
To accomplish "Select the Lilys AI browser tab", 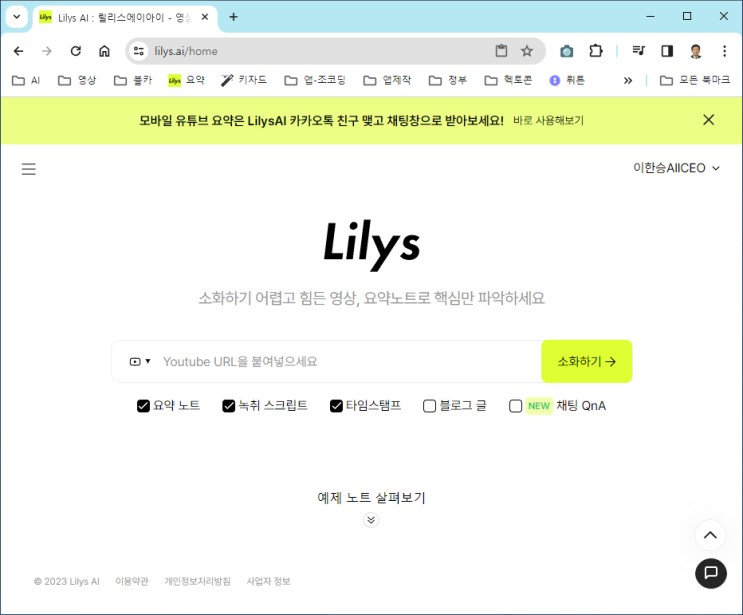I will (125, 18).
